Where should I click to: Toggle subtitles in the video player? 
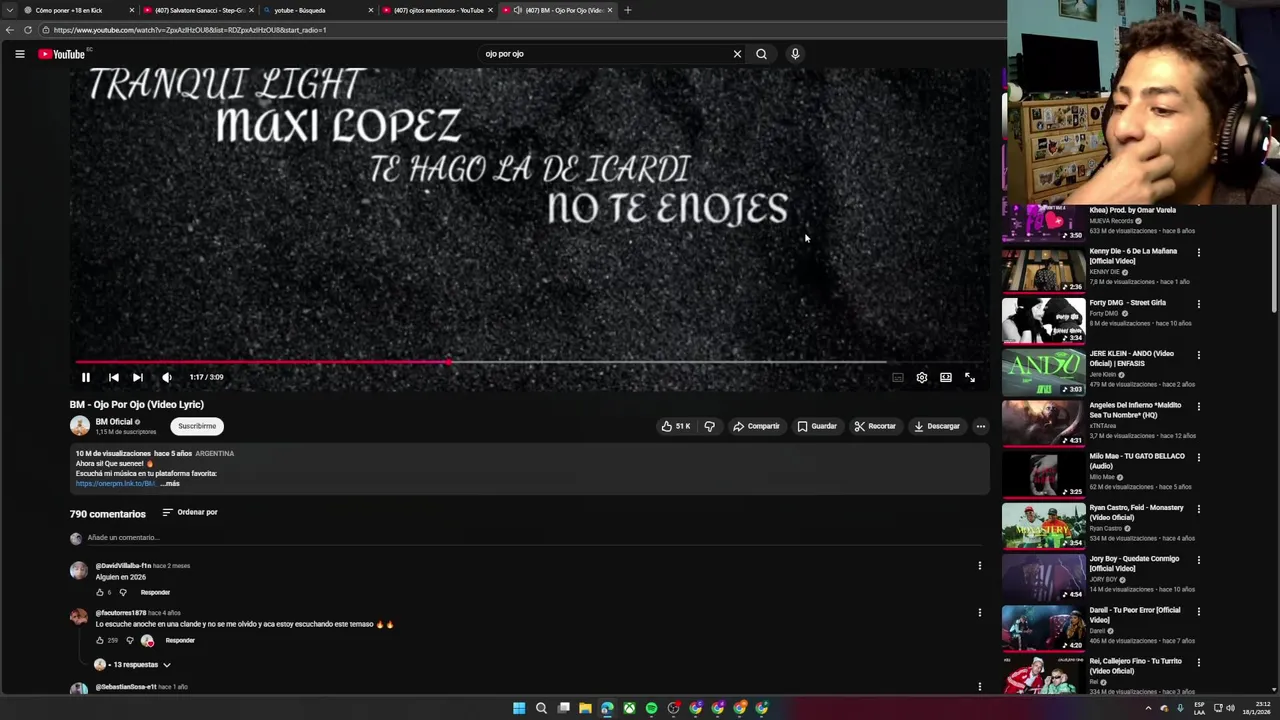898,377
